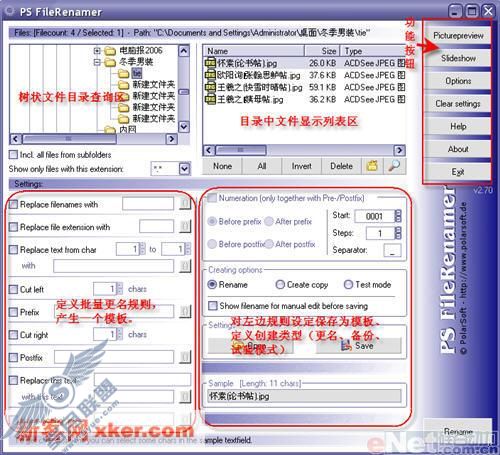Click the Start value spinner arrows
This screenshot has height=455, width=500.
398,216
